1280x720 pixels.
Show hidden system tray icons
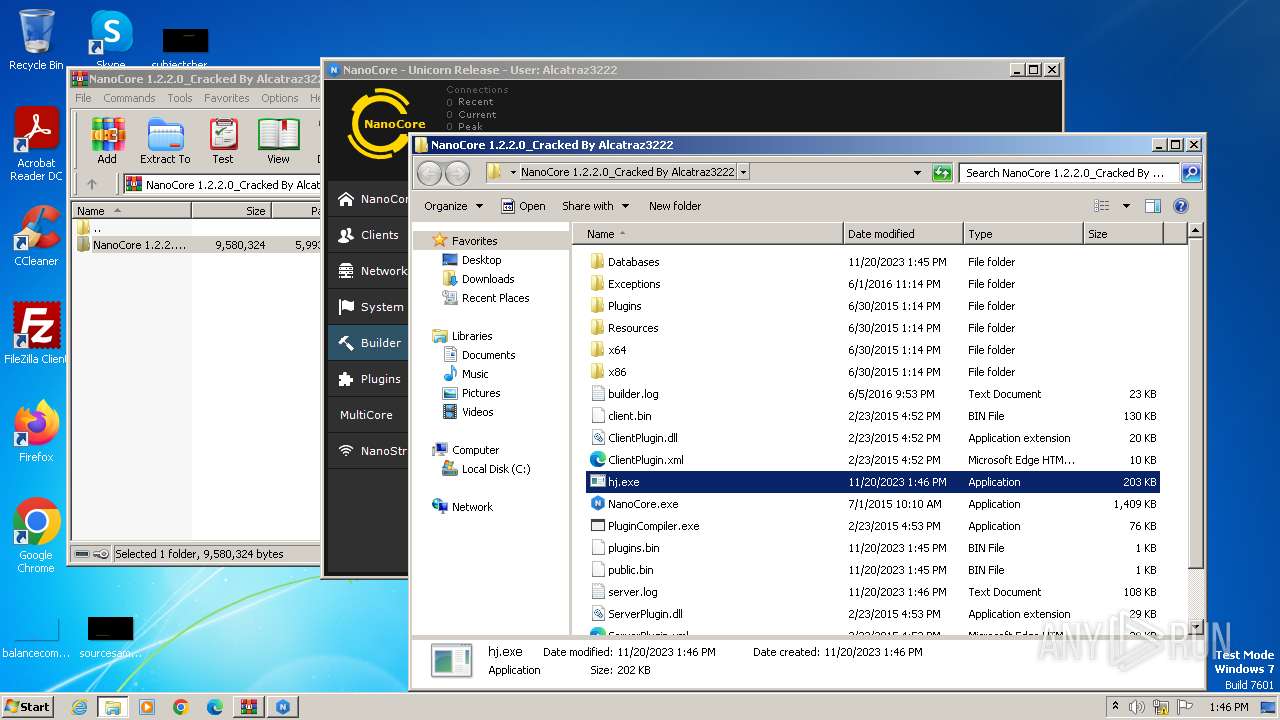coord(1115,707)
